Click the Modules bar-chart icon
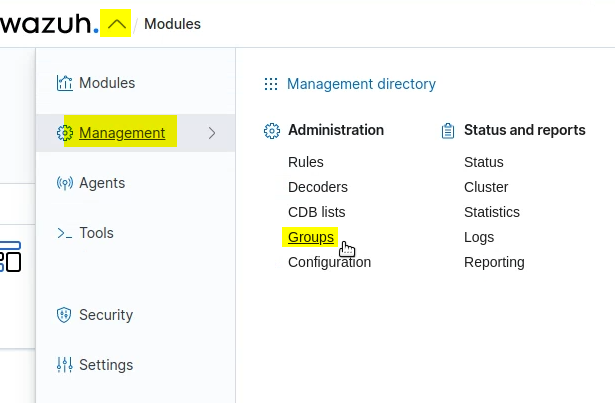 tap(65, 83)
